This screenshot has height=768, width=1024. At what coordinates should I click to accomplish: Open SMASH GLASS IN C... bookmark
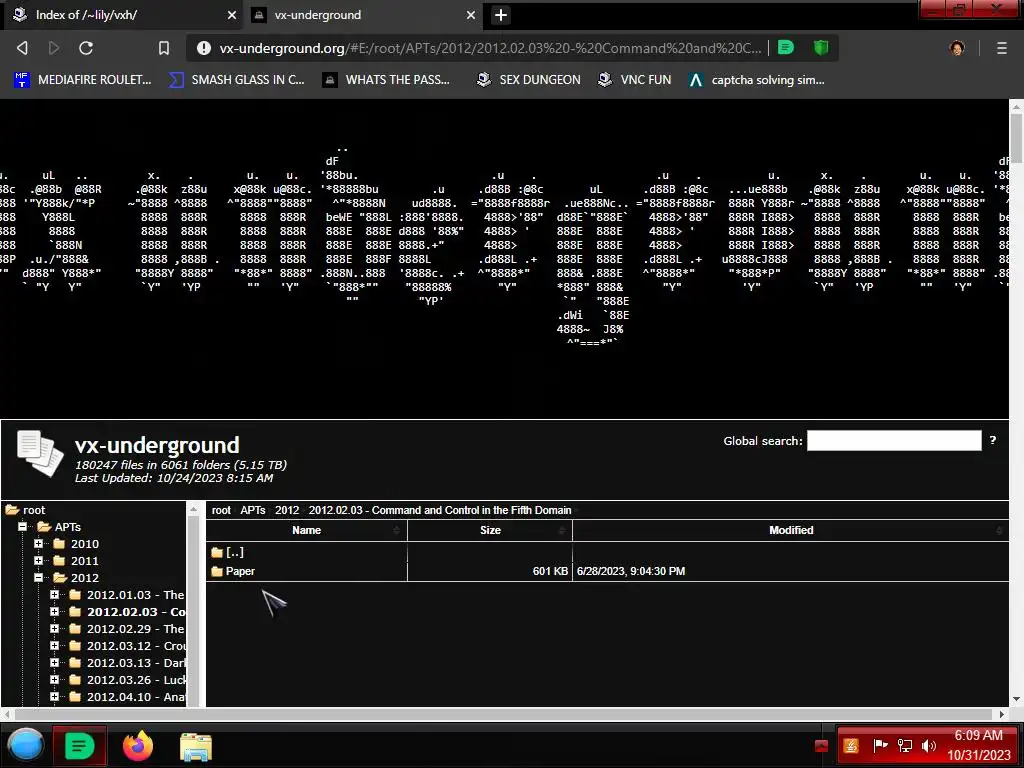pos(237,80)
